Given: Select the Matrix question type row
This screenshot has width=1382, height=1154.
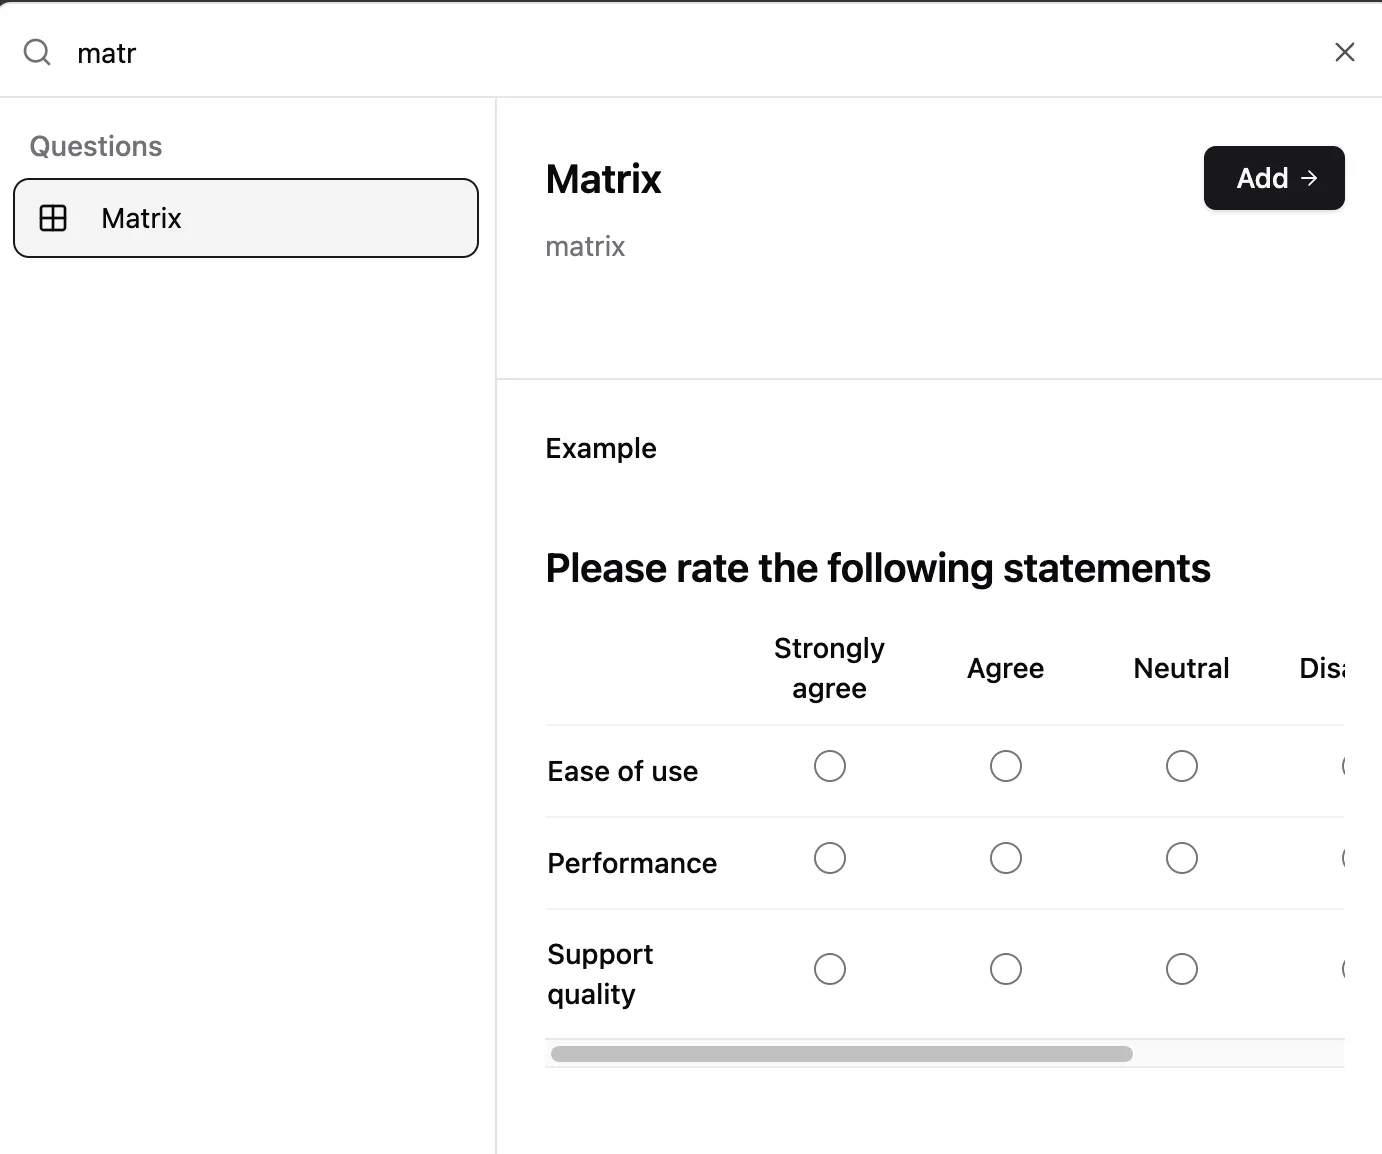Looking at the screenshot, I should [246, 218].
